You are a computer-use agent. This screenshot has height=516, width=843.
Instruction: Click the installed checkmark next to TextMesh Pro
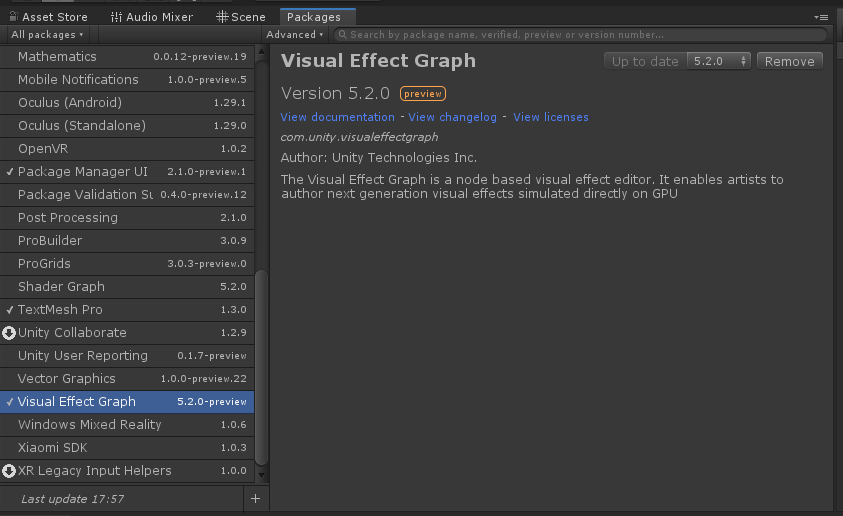pos(9,310)
